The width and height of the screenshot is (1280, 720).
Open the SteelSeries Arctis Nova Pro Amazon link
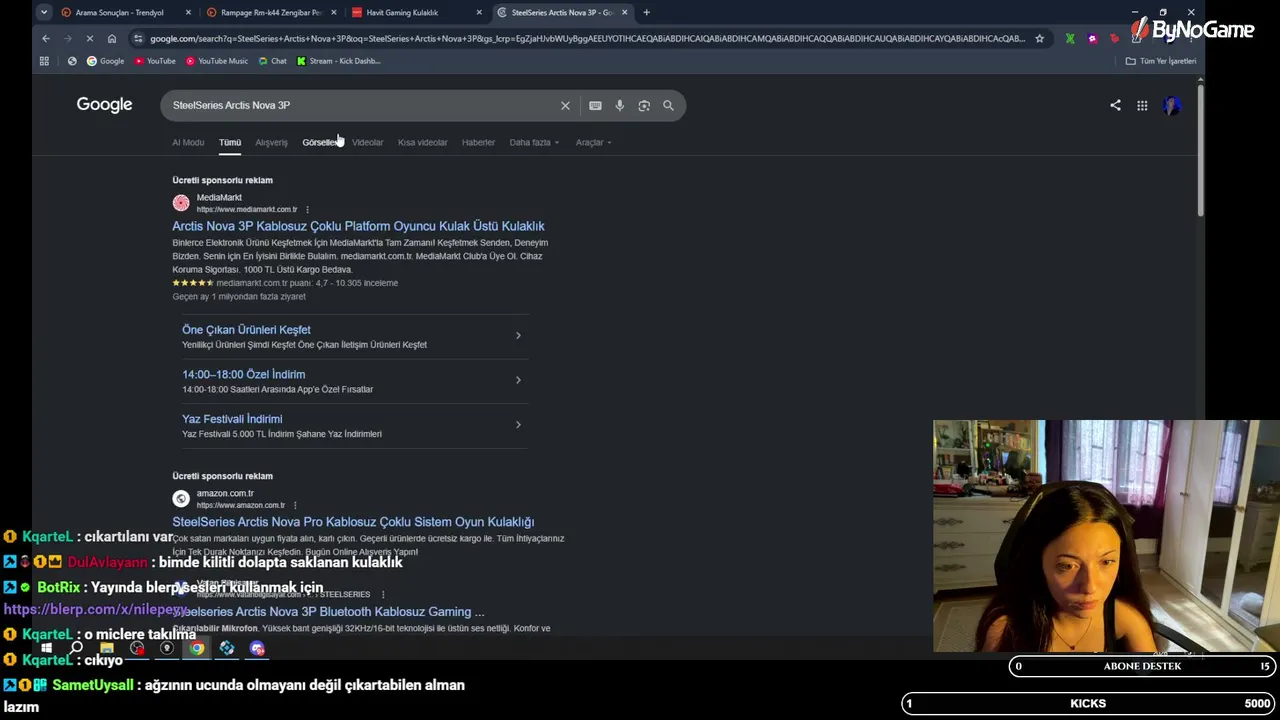[353, 522]
